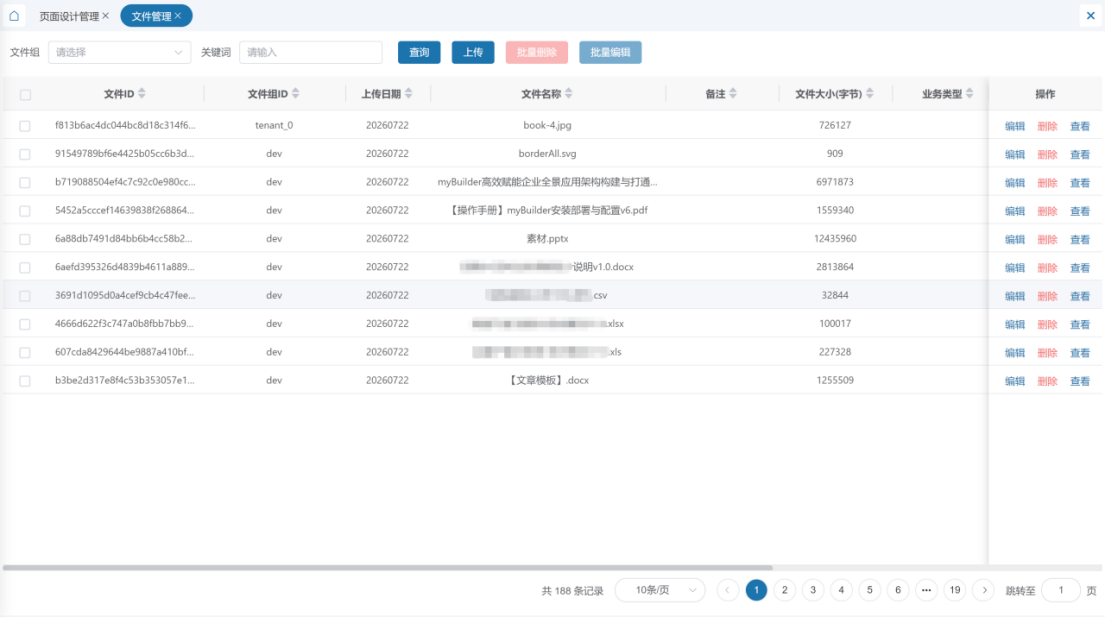Screen dimensions: 1105x617
Task: Sort by the 备注 column arrows
Action: coord(733,94)
